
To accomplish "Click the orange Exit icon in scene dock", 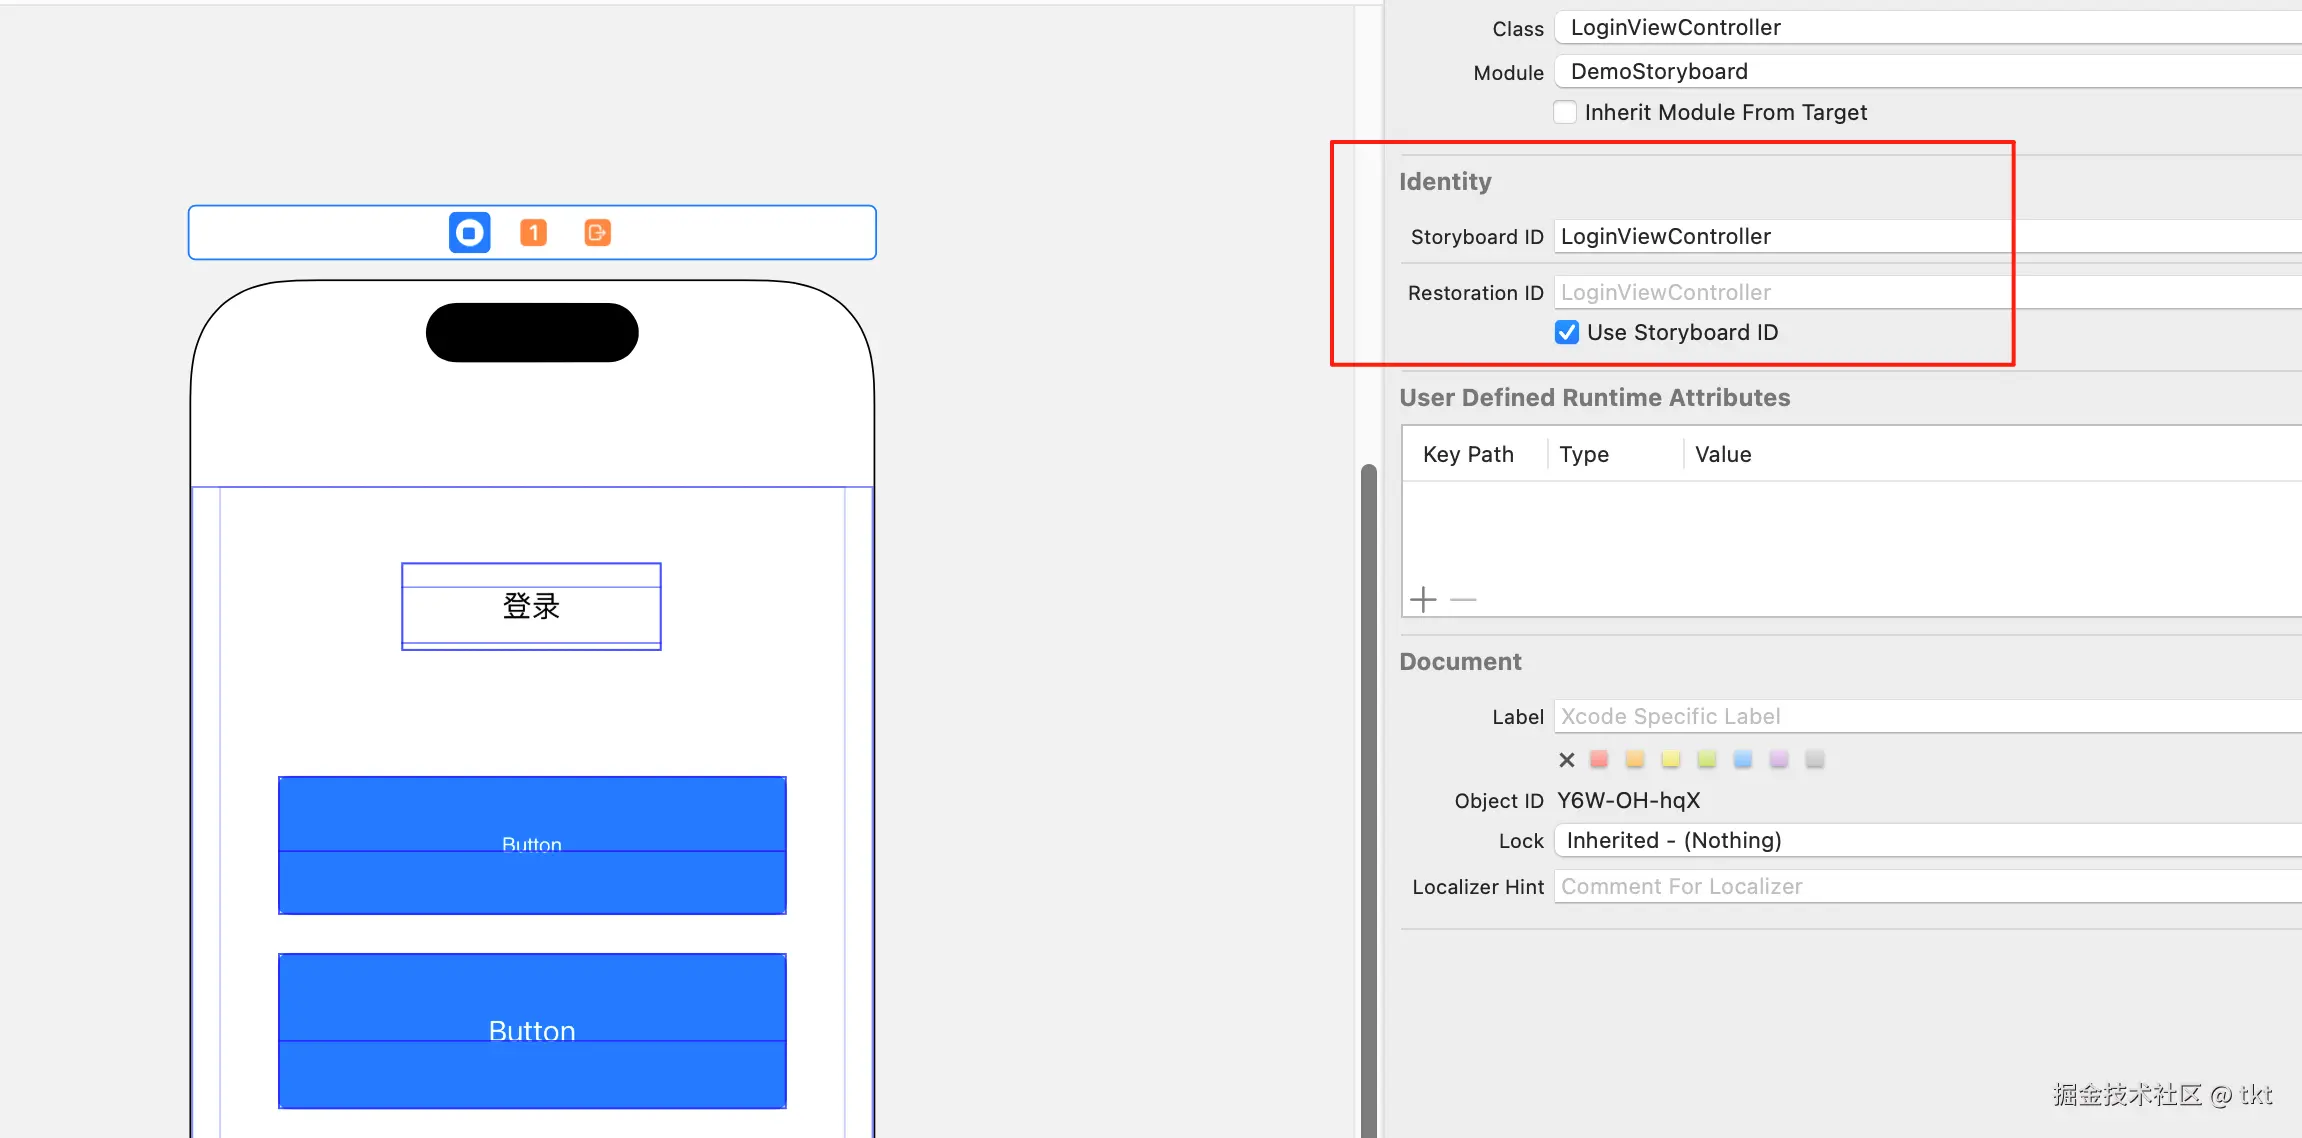I will pos(597,233).
